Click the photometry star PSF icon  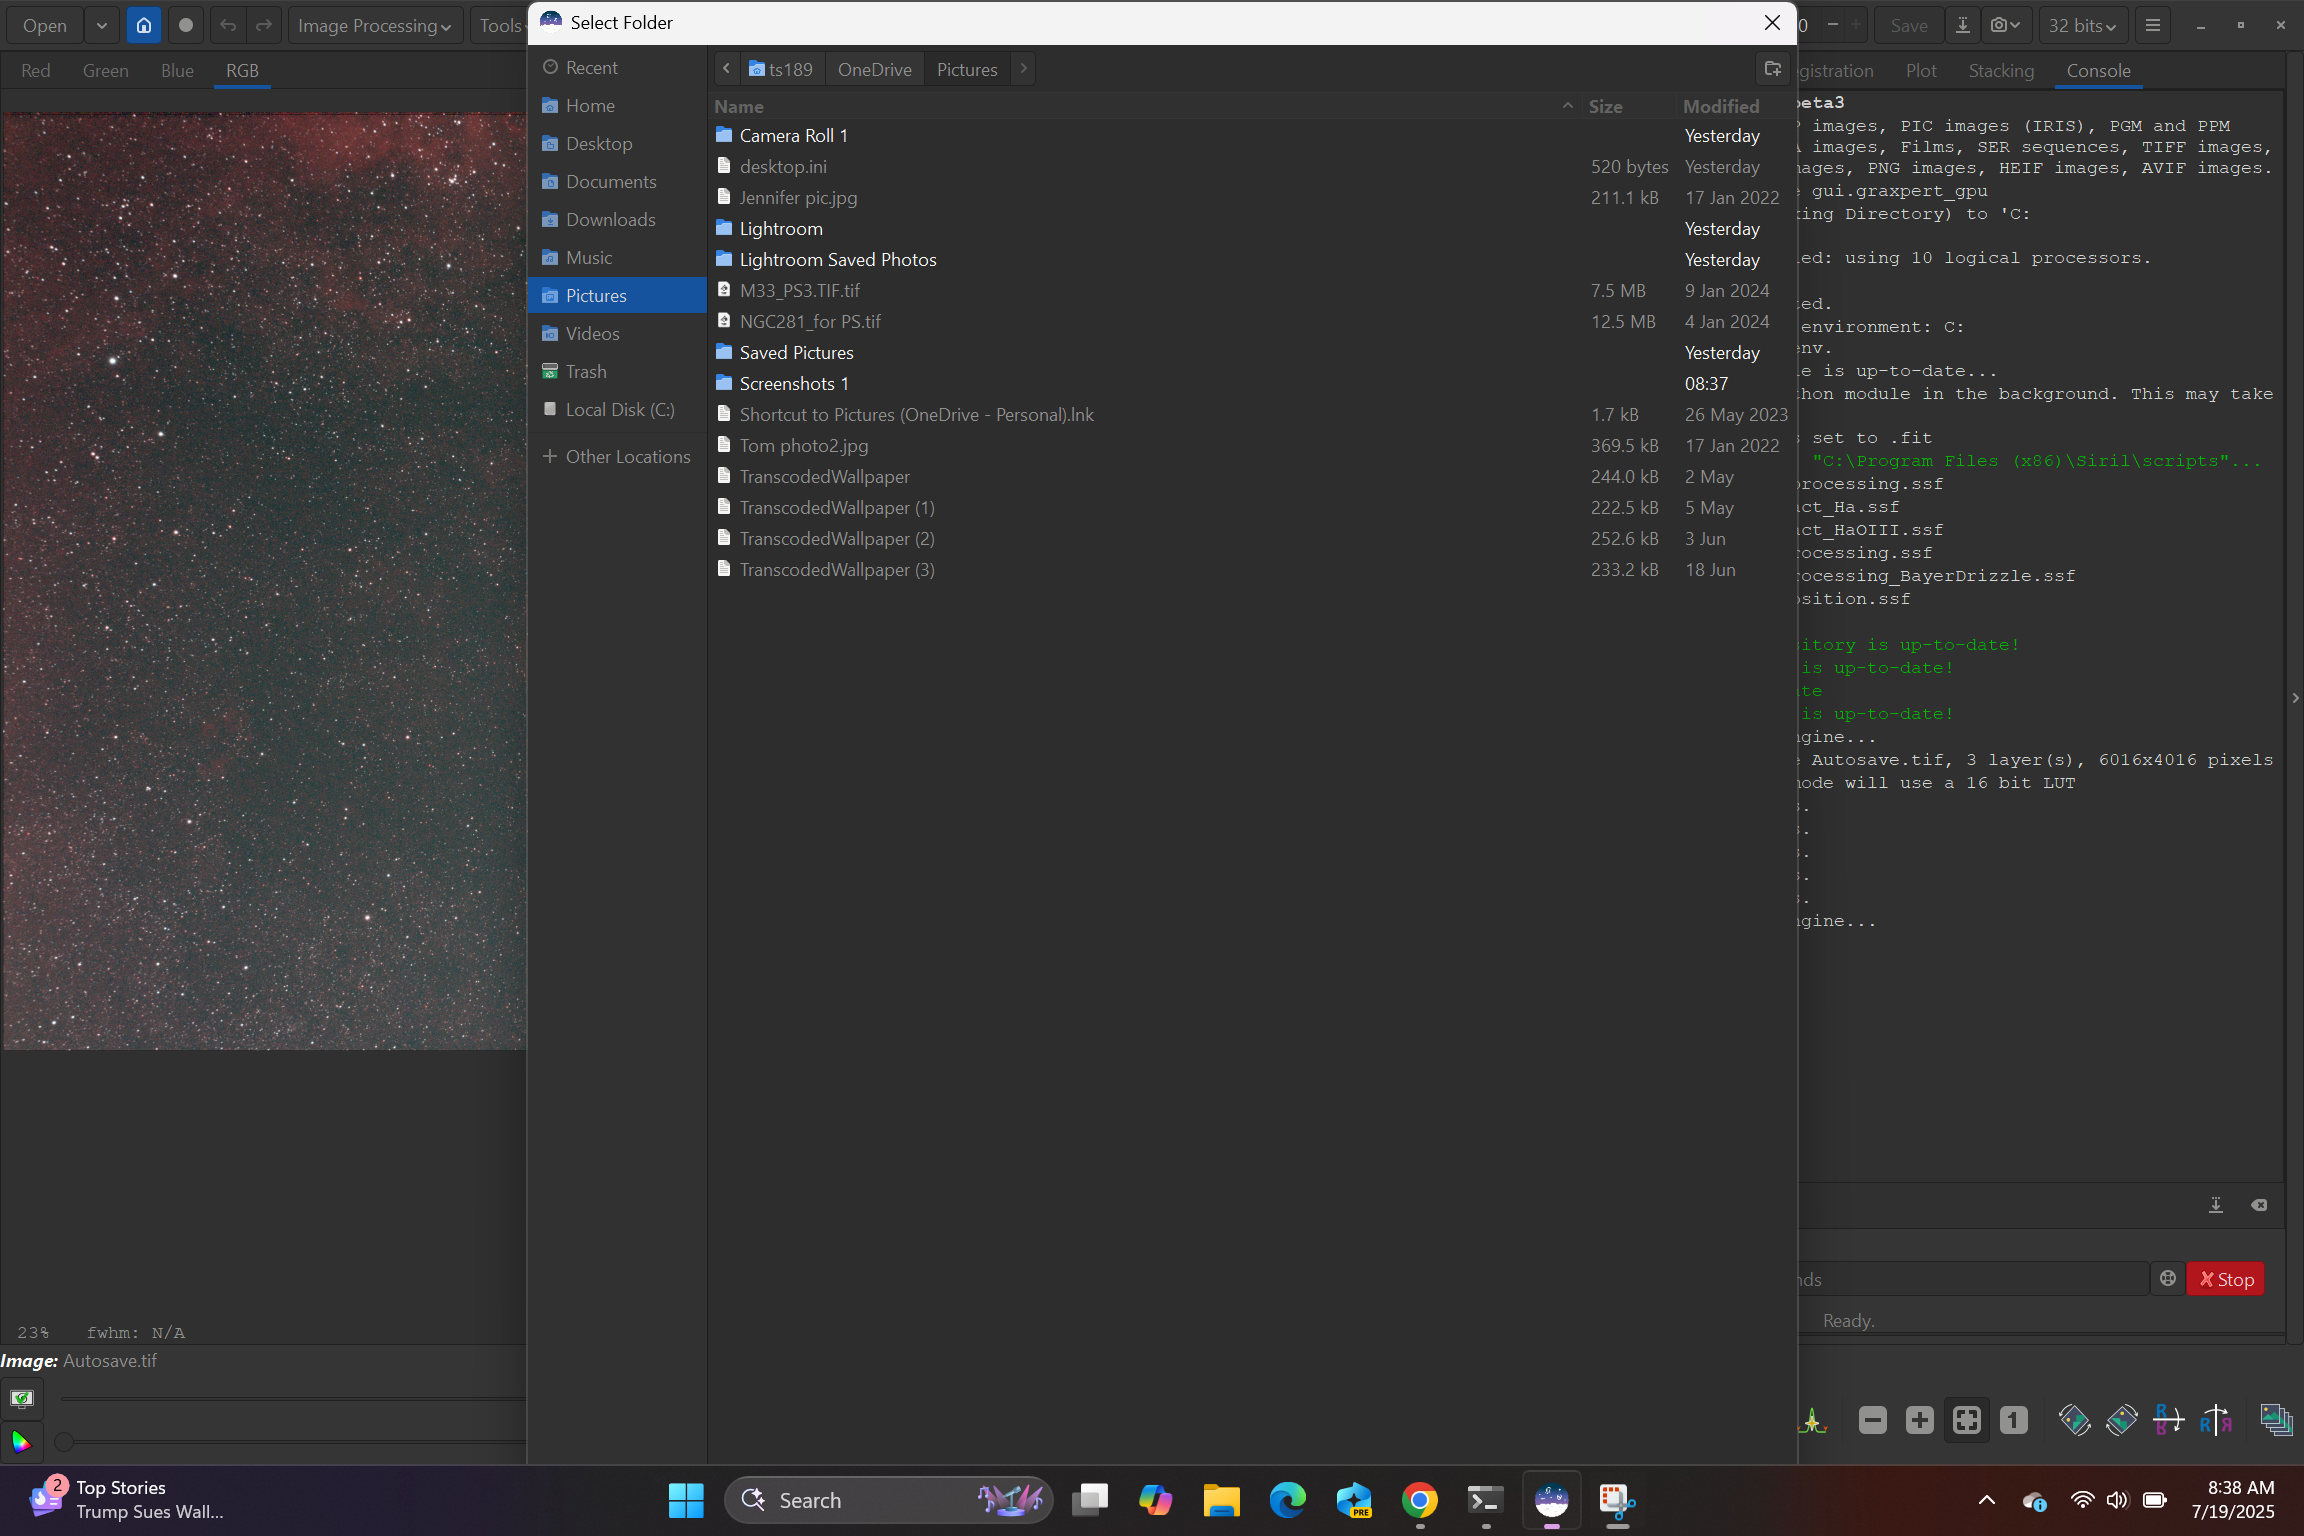[1811, 1421]
